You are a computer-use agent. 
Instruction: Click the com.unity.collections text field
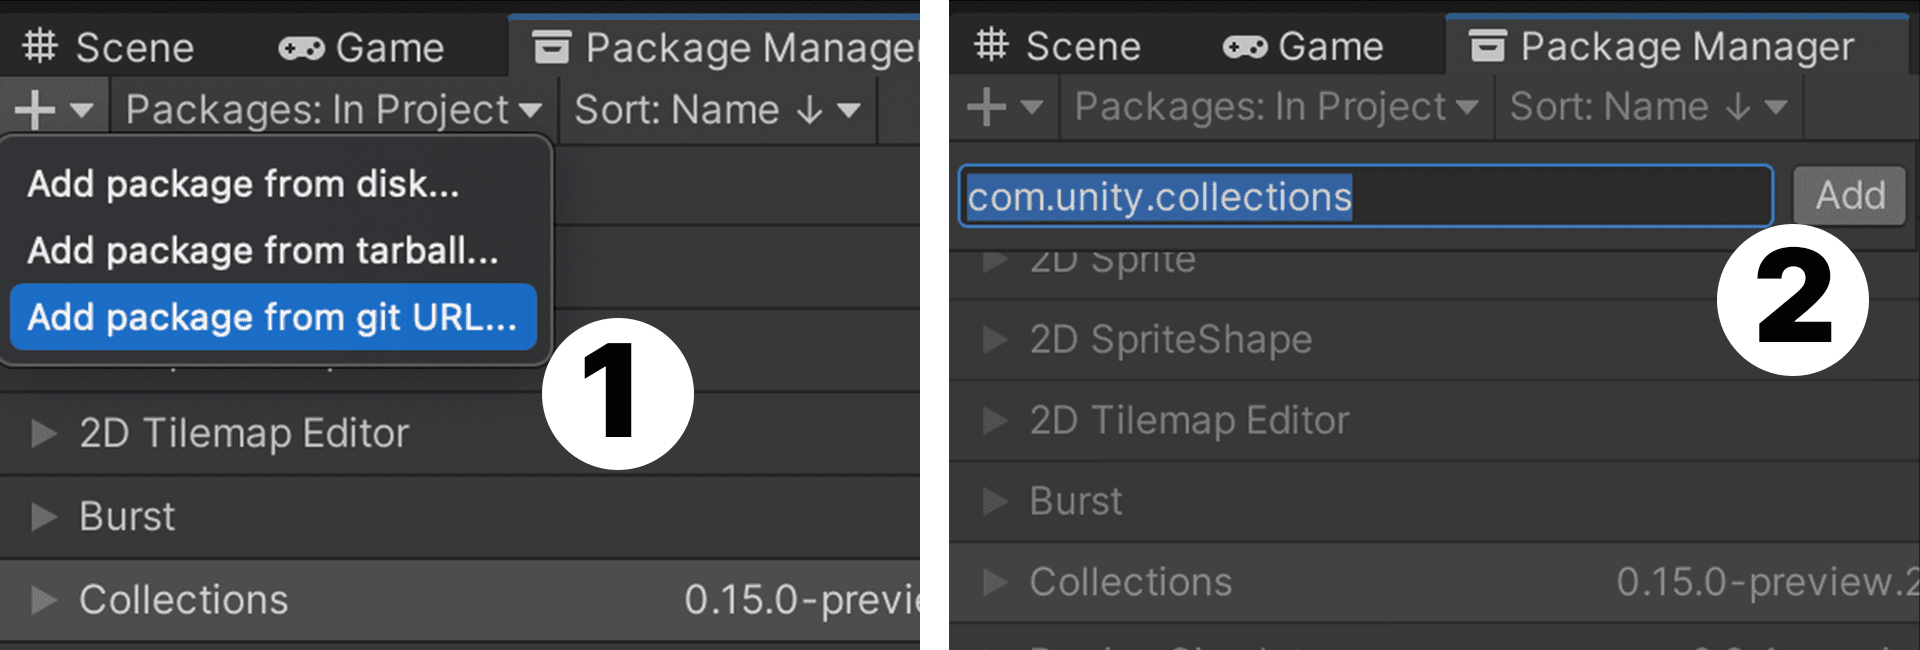coord(1366,196)
